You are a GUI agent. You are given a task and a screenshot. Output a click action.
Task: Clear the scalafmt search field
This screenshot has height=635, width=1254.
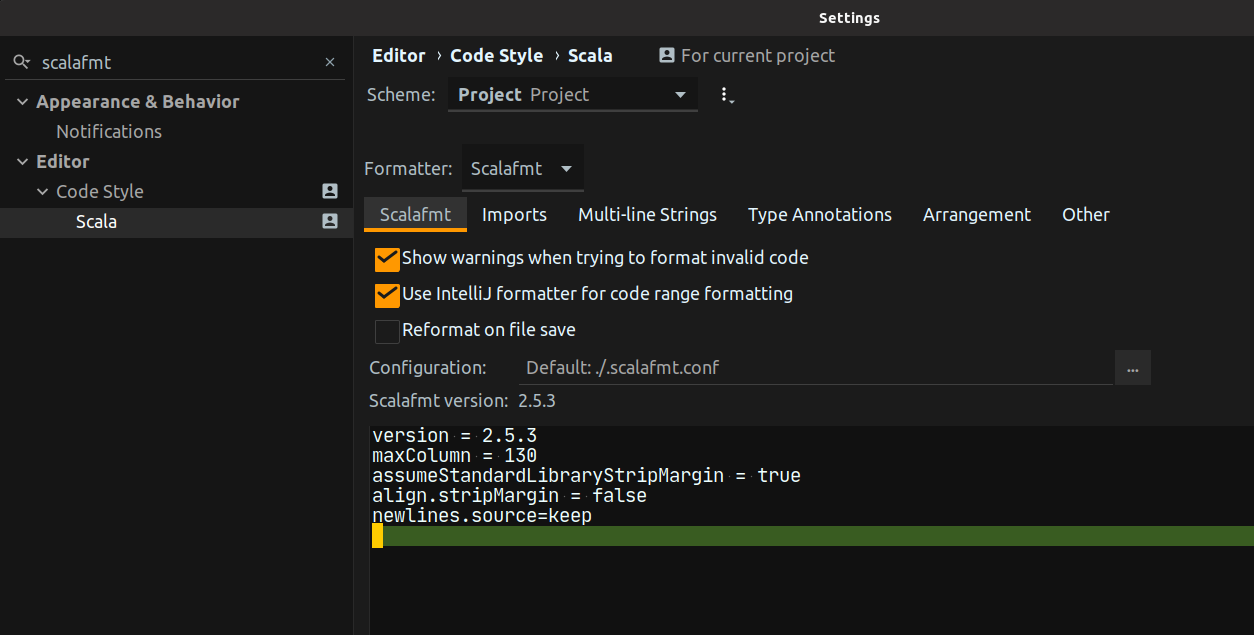point(330,62)
